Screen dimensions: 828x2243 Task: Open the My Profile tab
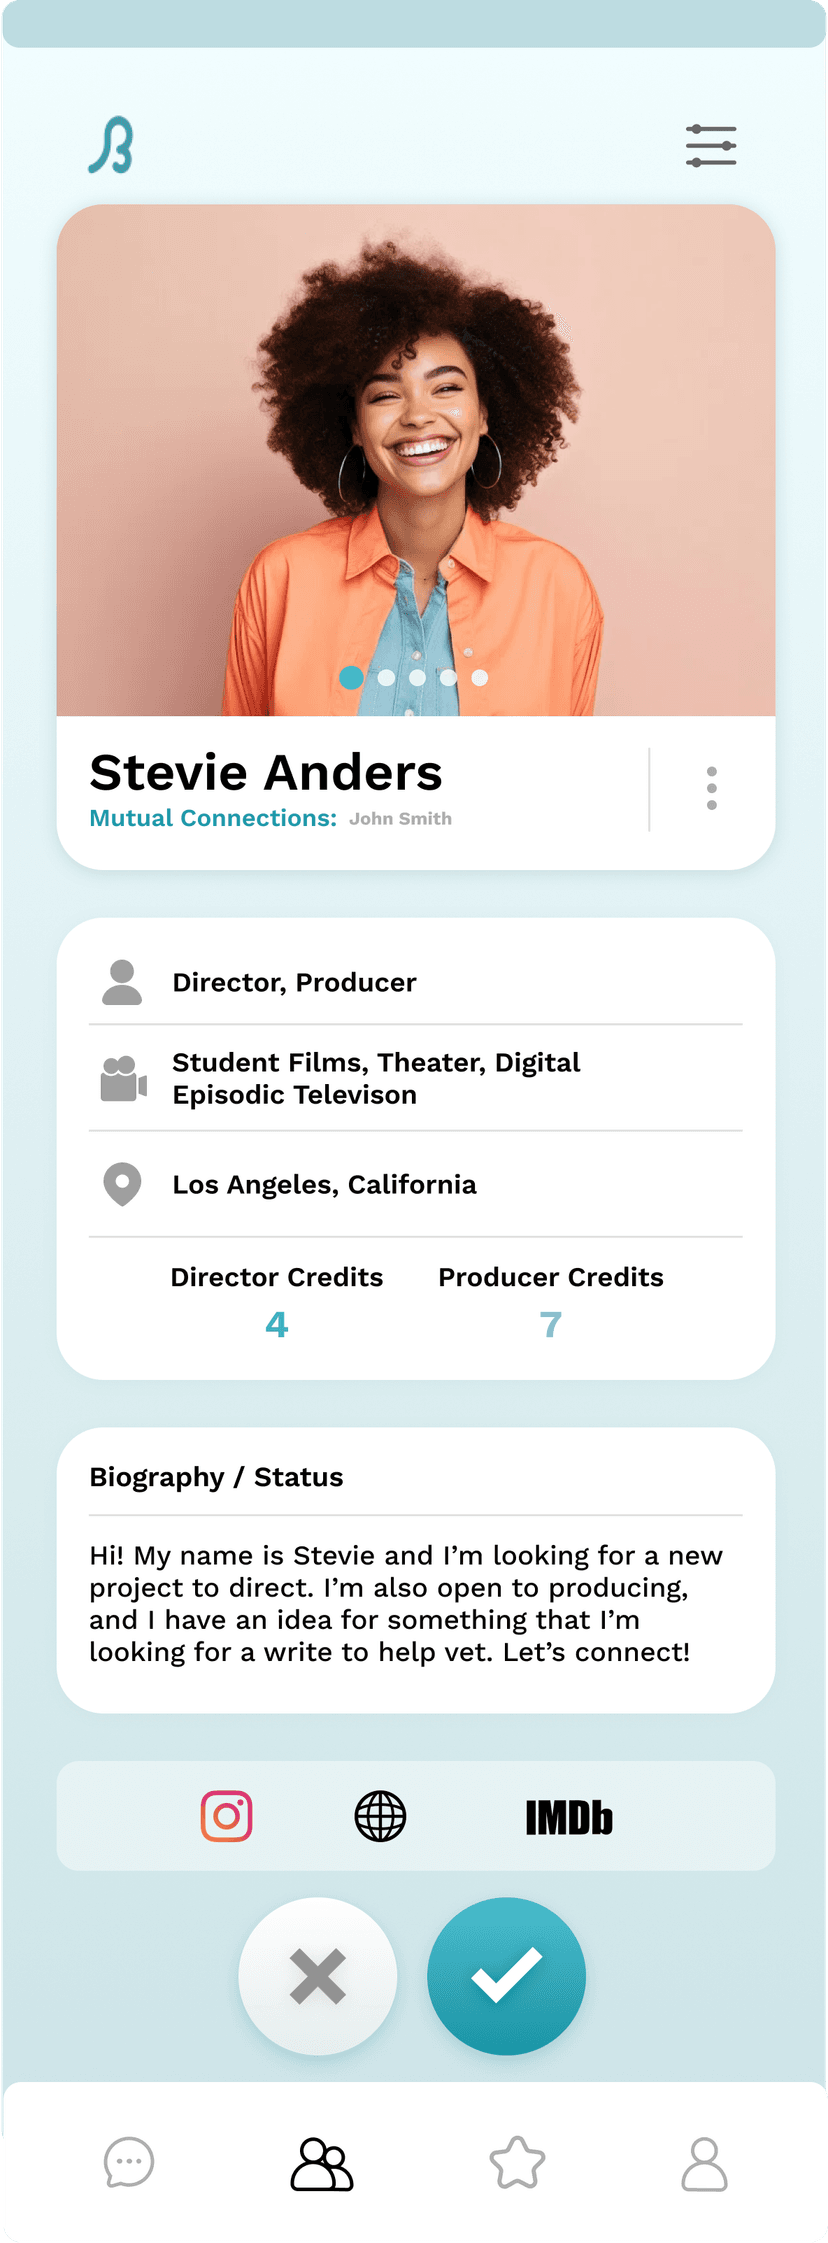(x=704, y=2164)
